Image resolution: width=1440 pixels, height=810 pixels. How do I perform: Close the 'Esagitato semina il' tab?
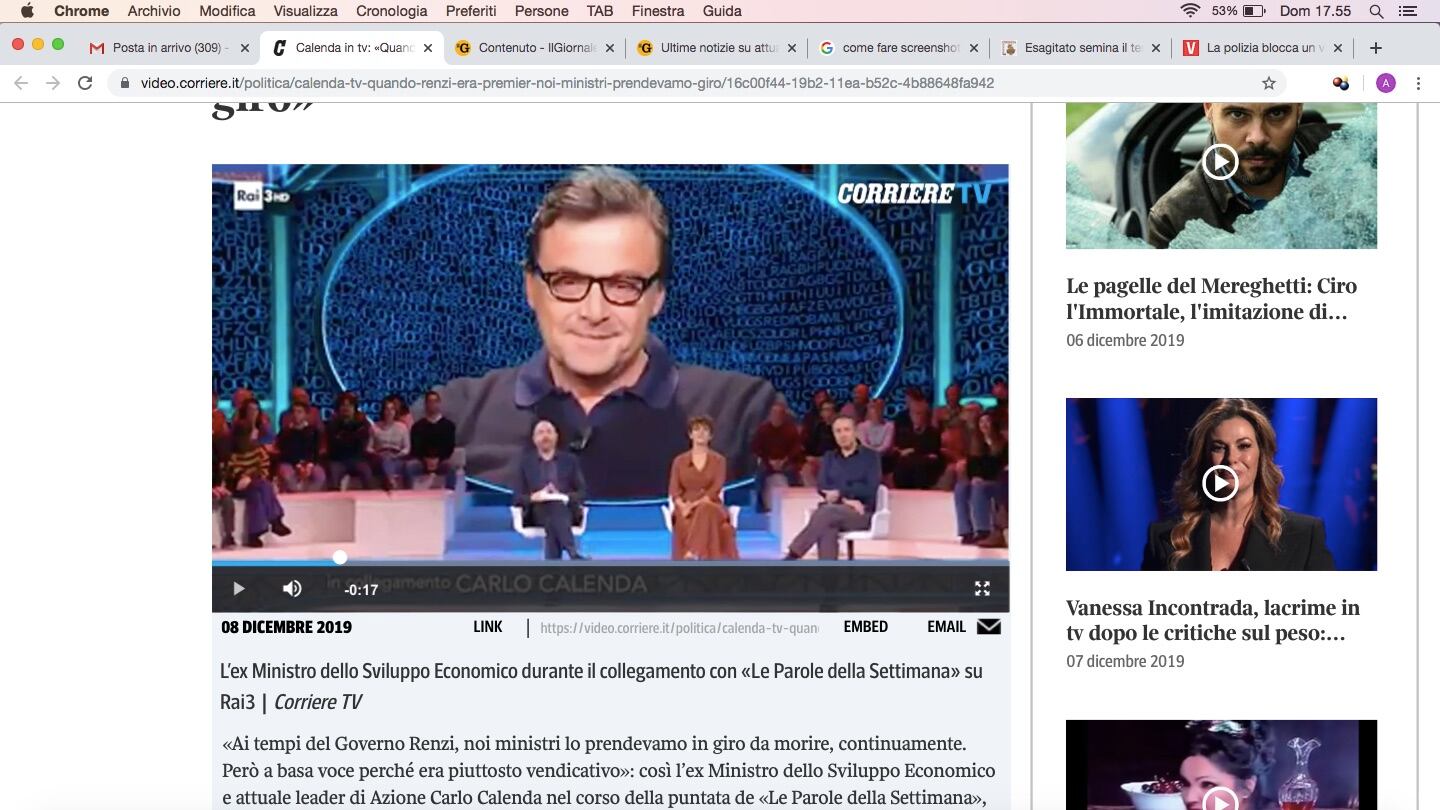click(x=1156, y=47)
